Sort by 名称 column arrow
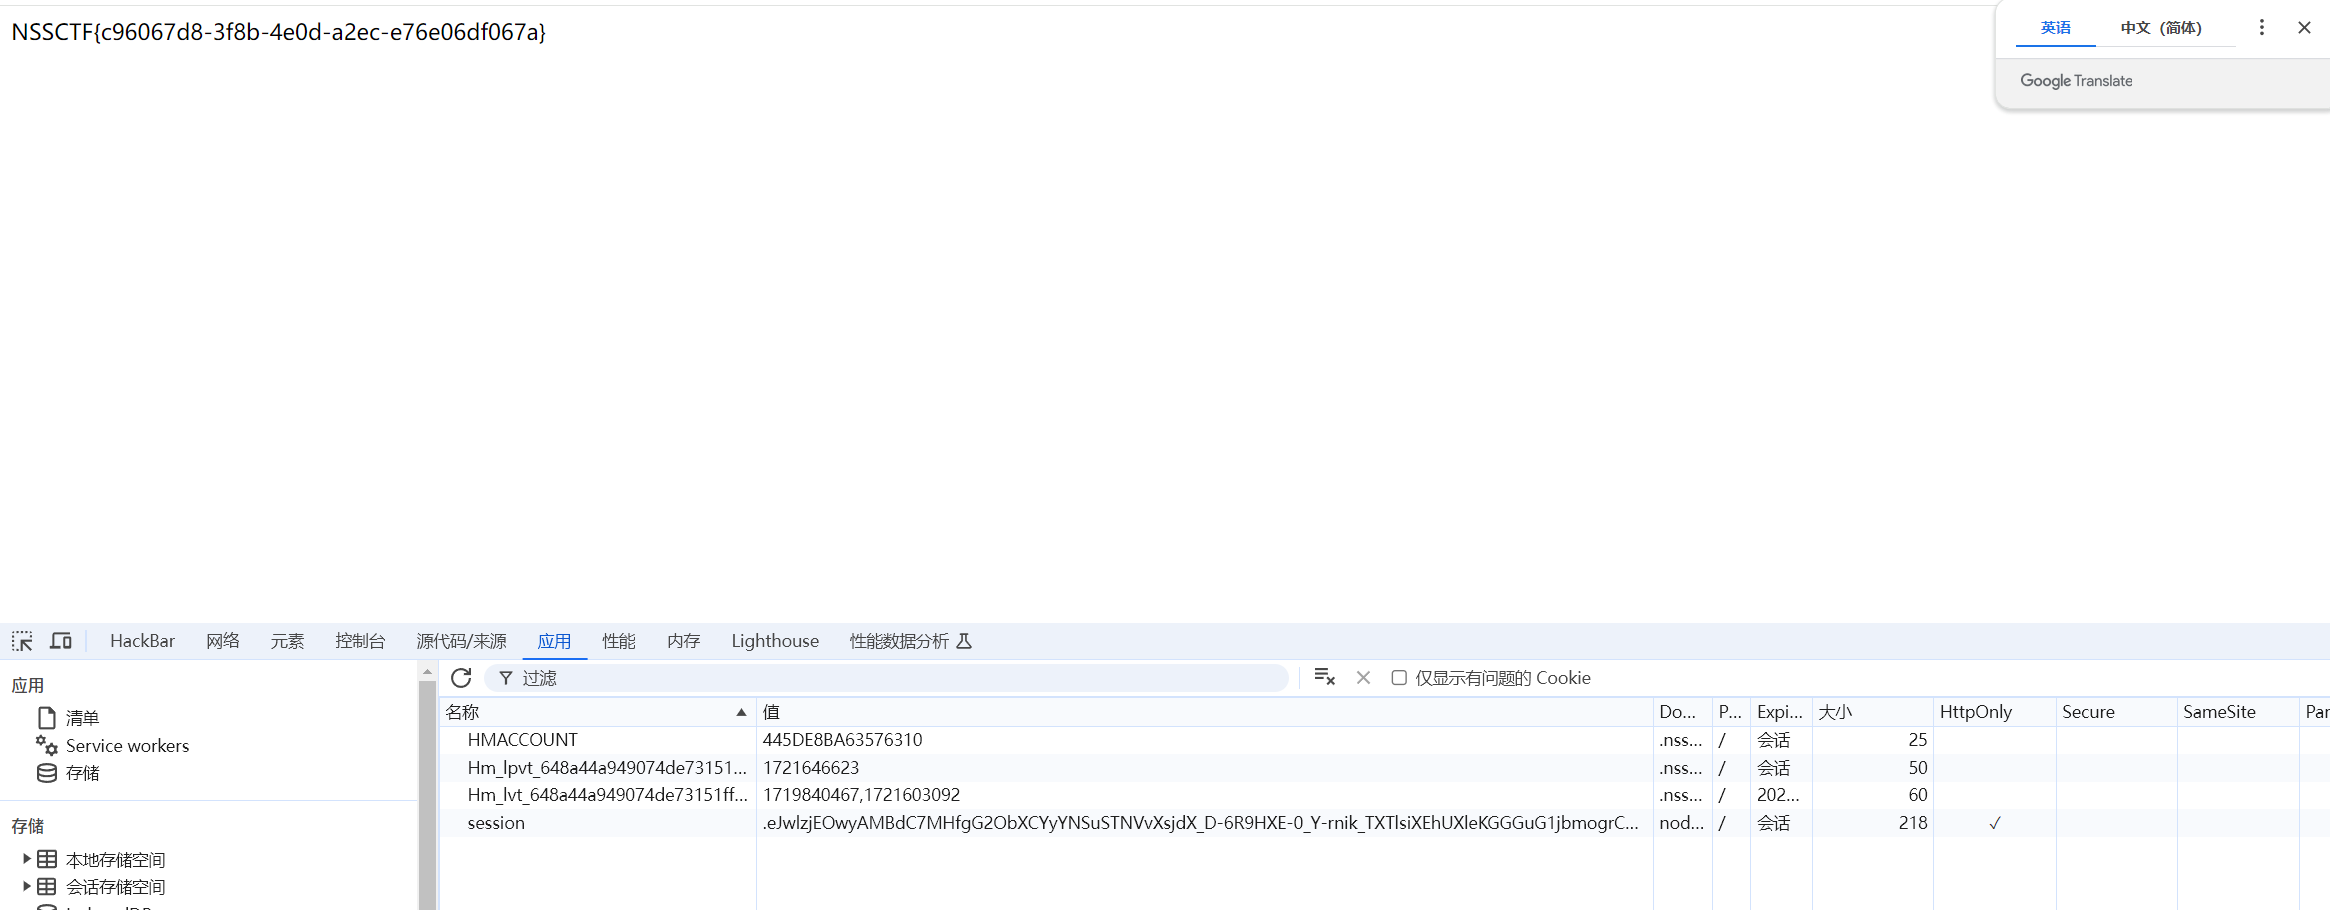Image resolution: width=2330 pixels, height=910 pixels. (x=741, y=712)
